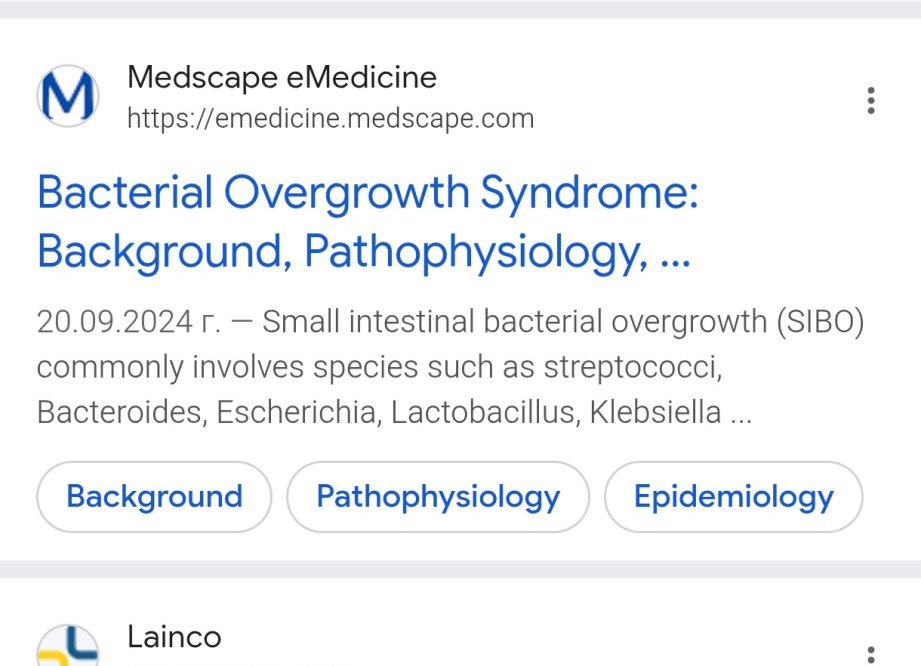The image size is (921, 666).
Task: Open the three-dot menu beside Lainco
Action: 871,654
